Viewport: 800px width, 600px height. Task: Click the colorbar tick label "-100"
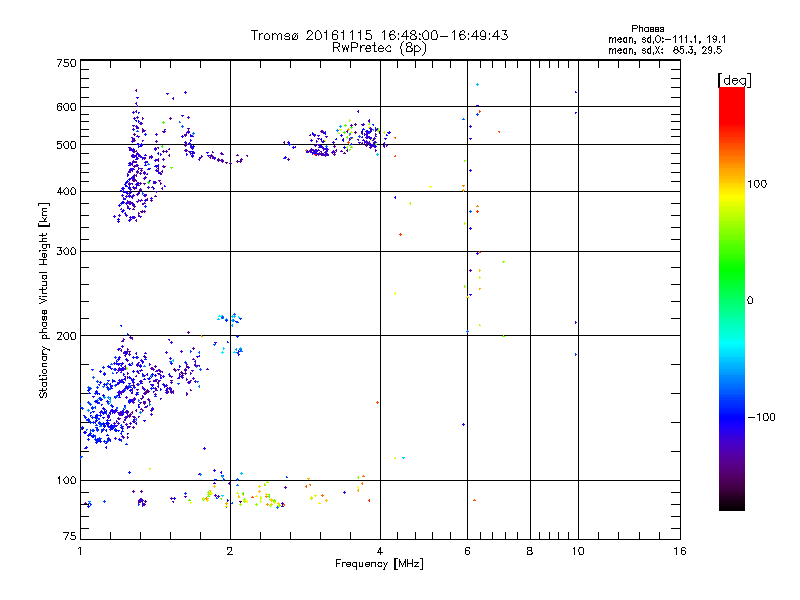pyautogui.click(x=761, y=417)
